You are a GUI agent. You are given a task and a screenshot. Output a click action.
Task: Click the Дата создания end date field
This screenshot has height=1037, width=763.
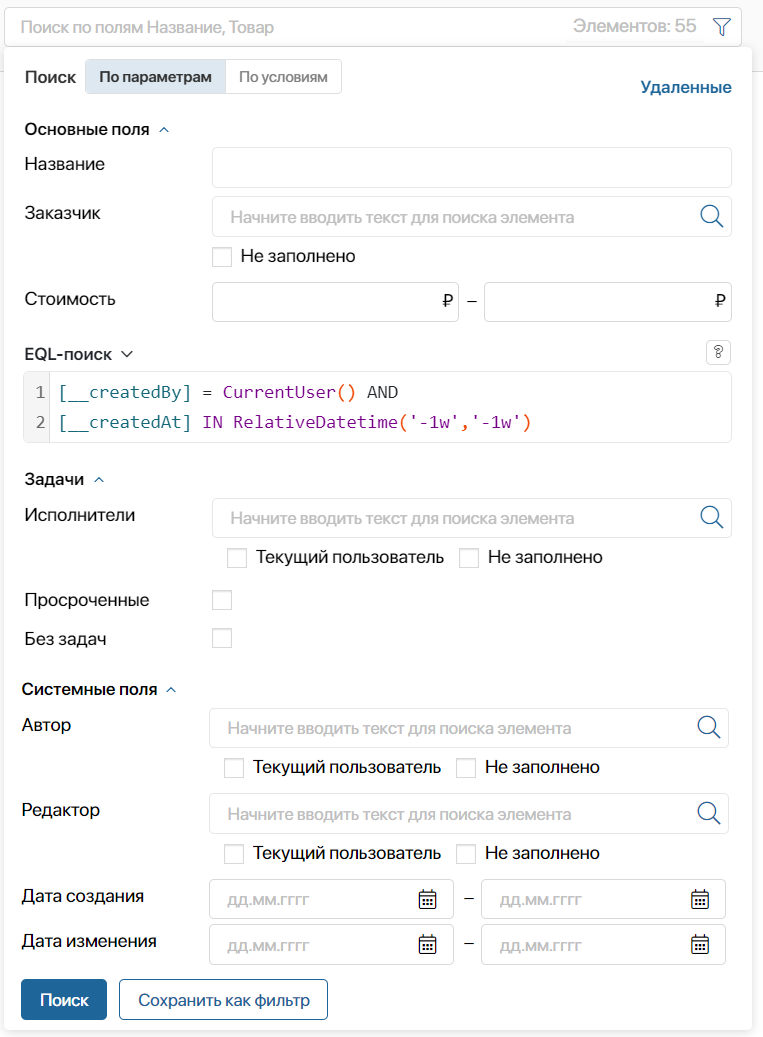pos(603,899)
